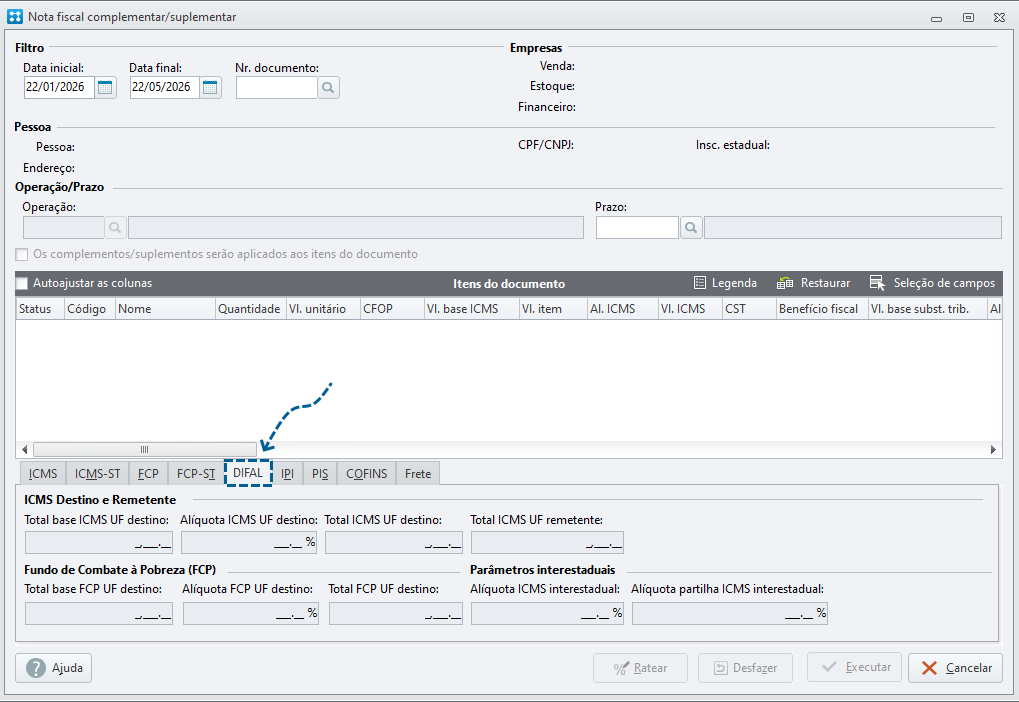The image size is (1019, 702).
Task: Click the Desfazer button
Action: coord(745,668)
